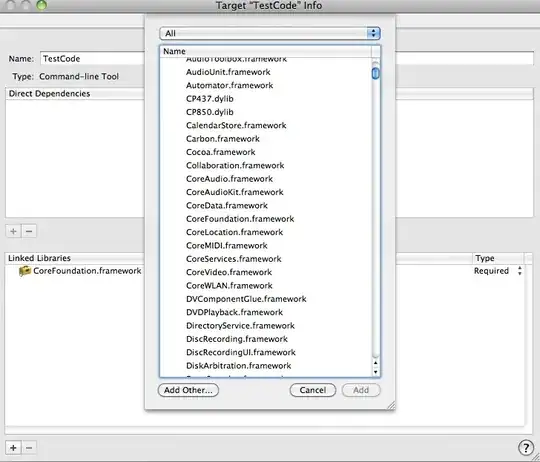Click the green zoom window button
540x462 pixels.
click(x=42, y=4)
